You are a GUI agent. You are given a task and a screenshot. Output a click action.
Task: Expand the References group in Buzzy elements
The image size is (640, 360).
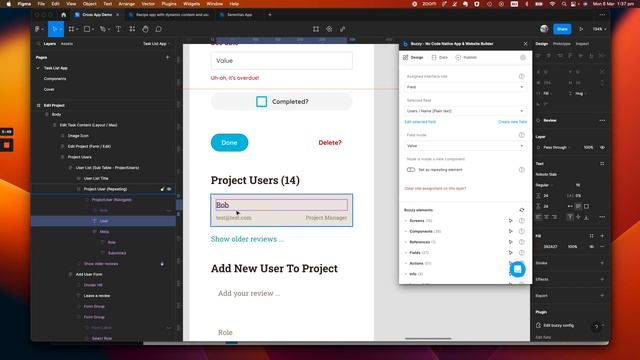coord(406,242)
